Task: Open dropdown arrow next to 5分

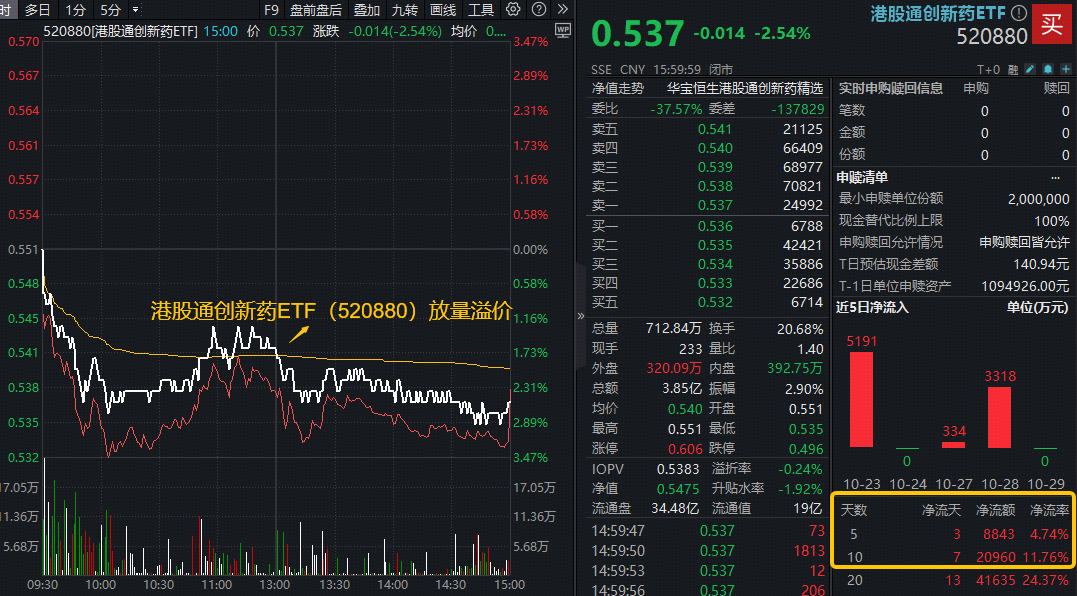Action: point(135,10)
